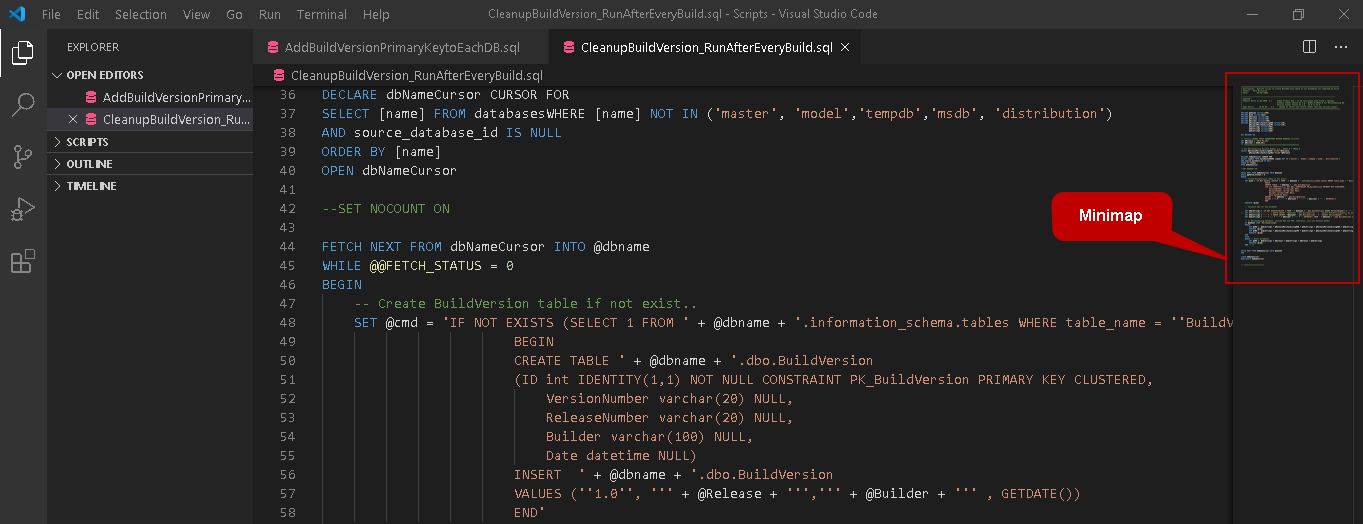Image resolution: width=1363 pixels, height=524 pixels.
Task: Click line number 46 at BEGIN
Action: (x=288, y=285)
